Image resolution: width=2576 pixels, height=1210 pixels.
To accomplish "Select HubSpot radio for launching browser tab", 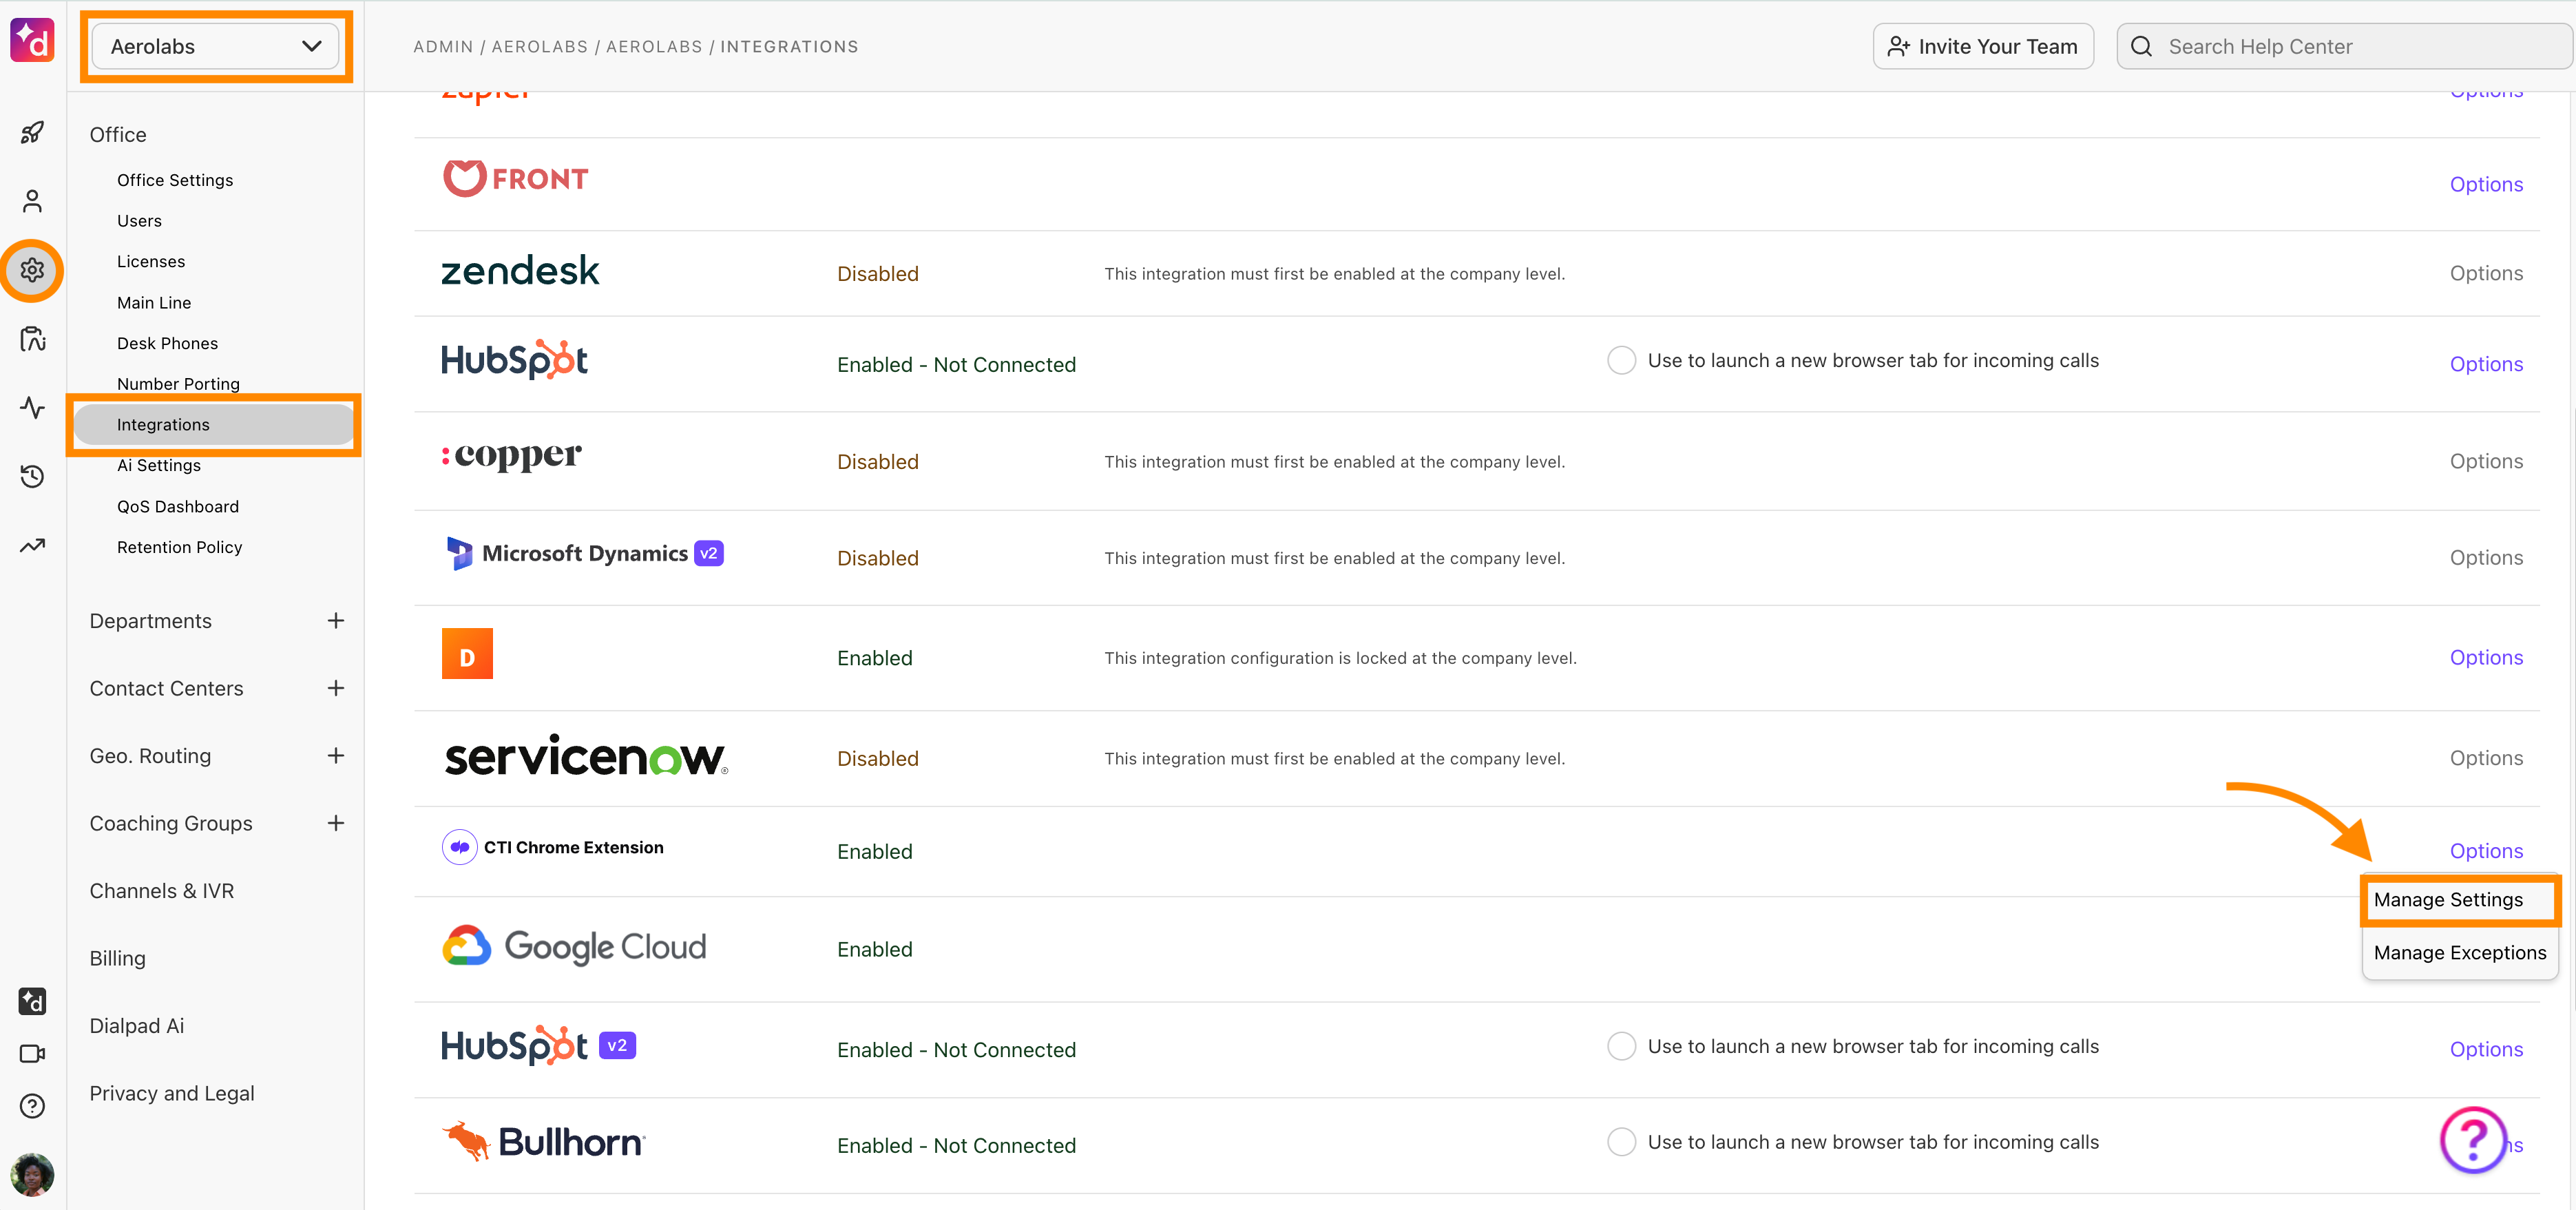I will 1621,360.
